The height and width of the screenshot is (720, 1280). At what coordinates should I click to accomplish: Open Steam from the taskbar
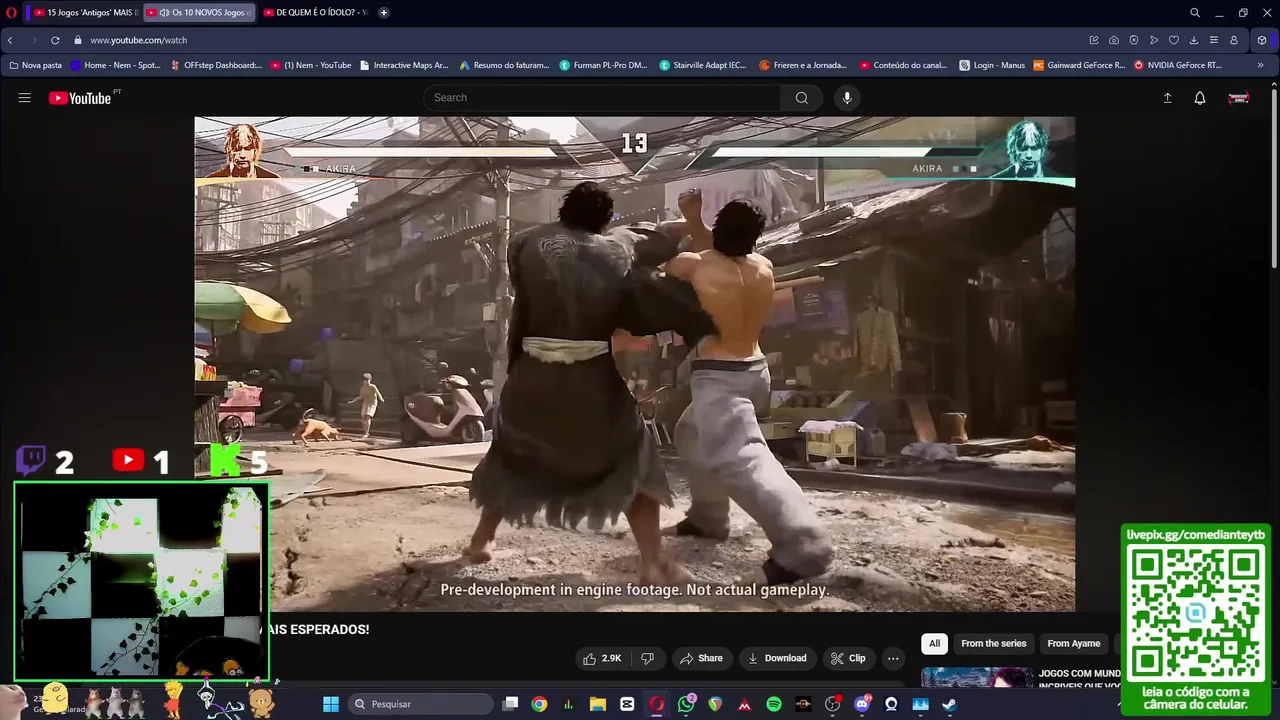[949, 704]
